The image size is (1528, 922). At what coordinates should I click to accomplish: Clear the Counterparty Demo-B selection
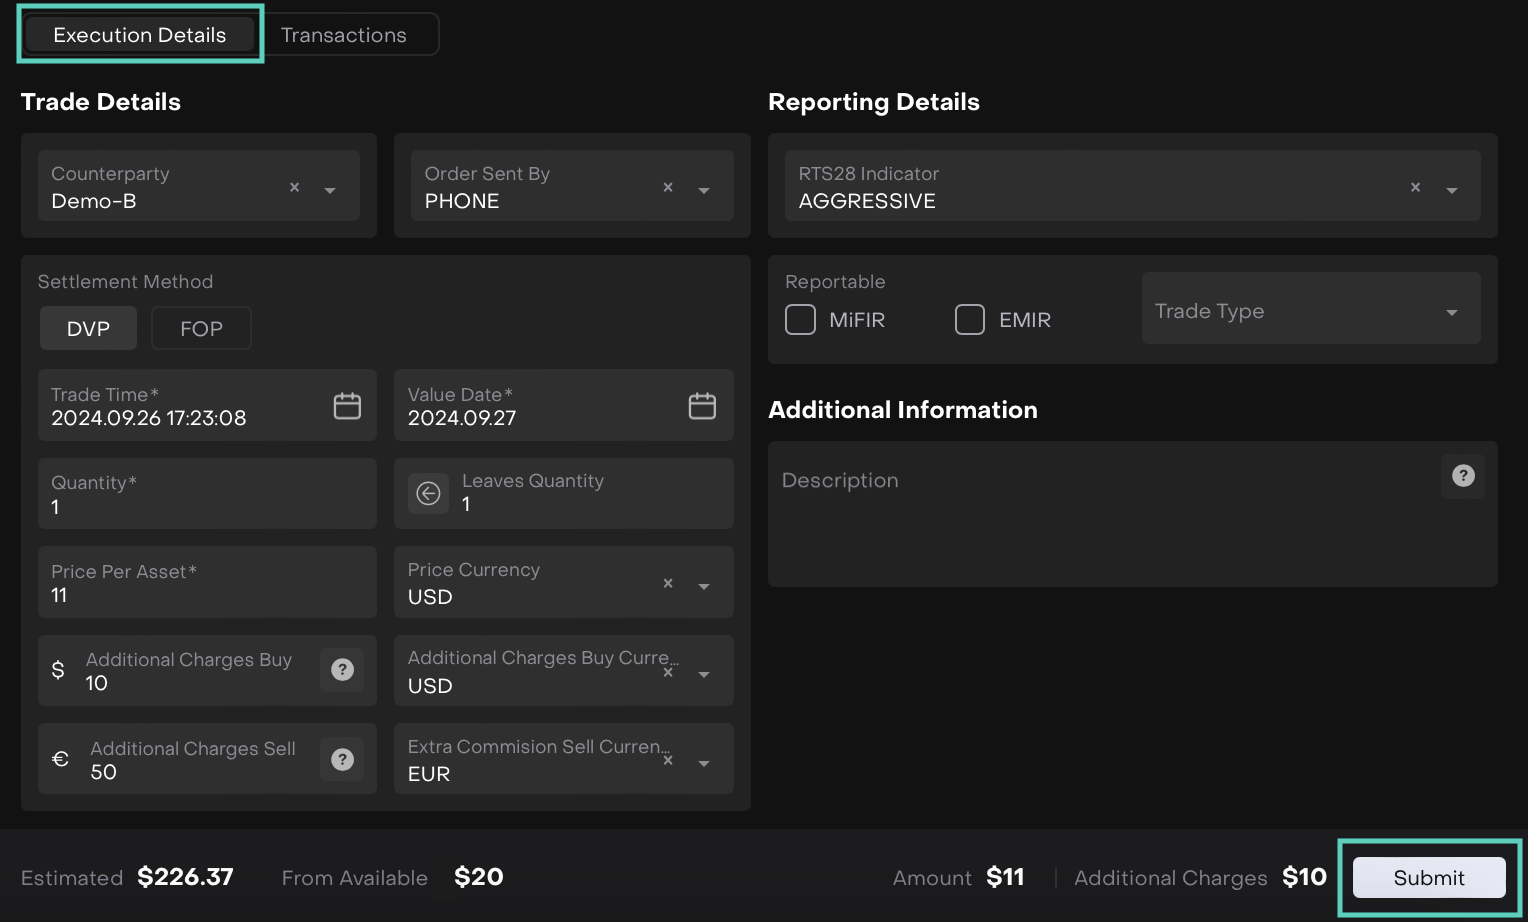pyautogui.click(x=294, y=187)
